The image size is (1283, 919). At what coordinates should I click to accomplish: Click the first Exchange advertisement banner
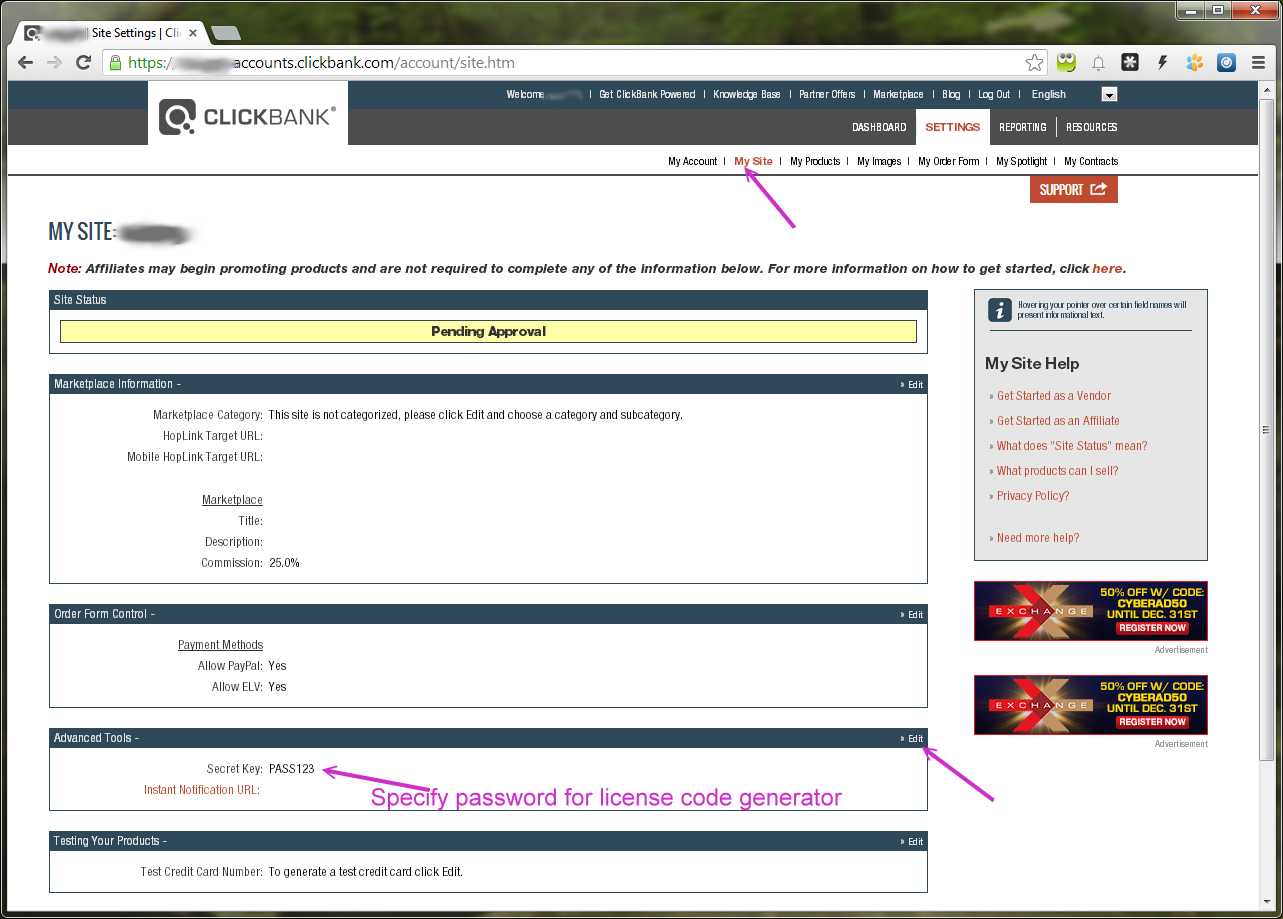(x=1090, y=611)
